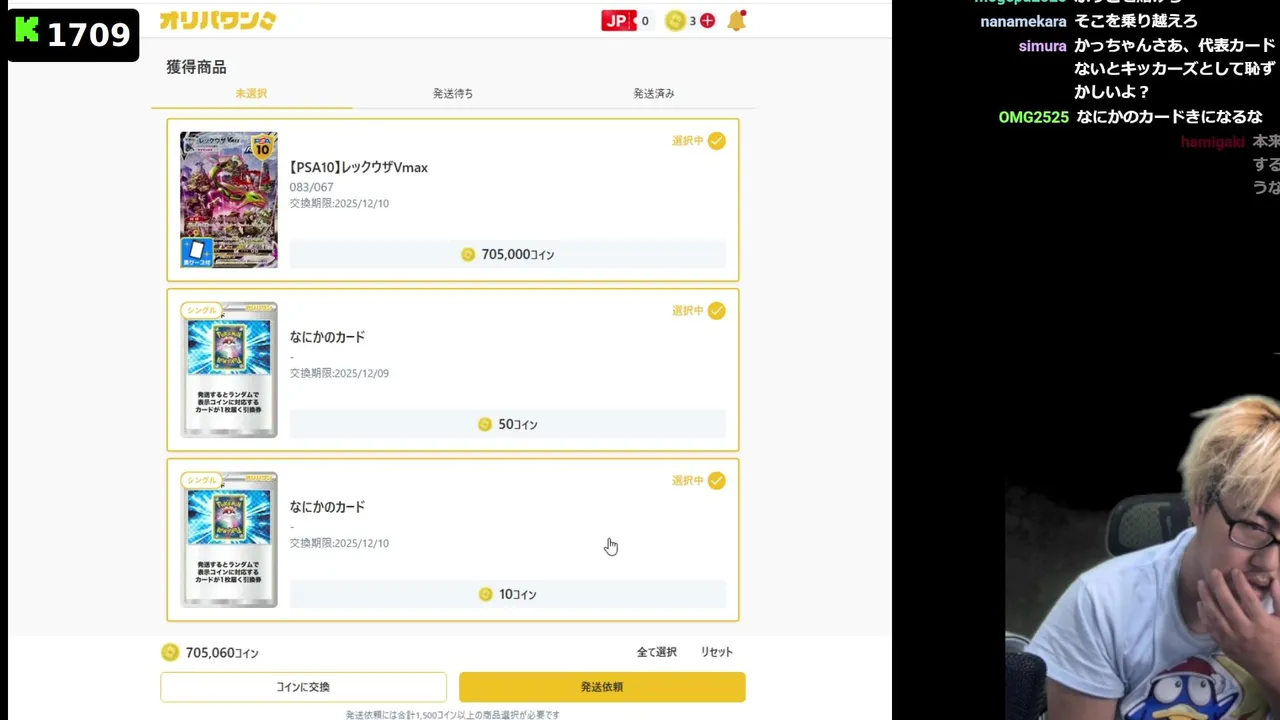Click the 【PSA10】レックウザVmax title
This screenshot has width=1280, height=720.
point(359,167)
